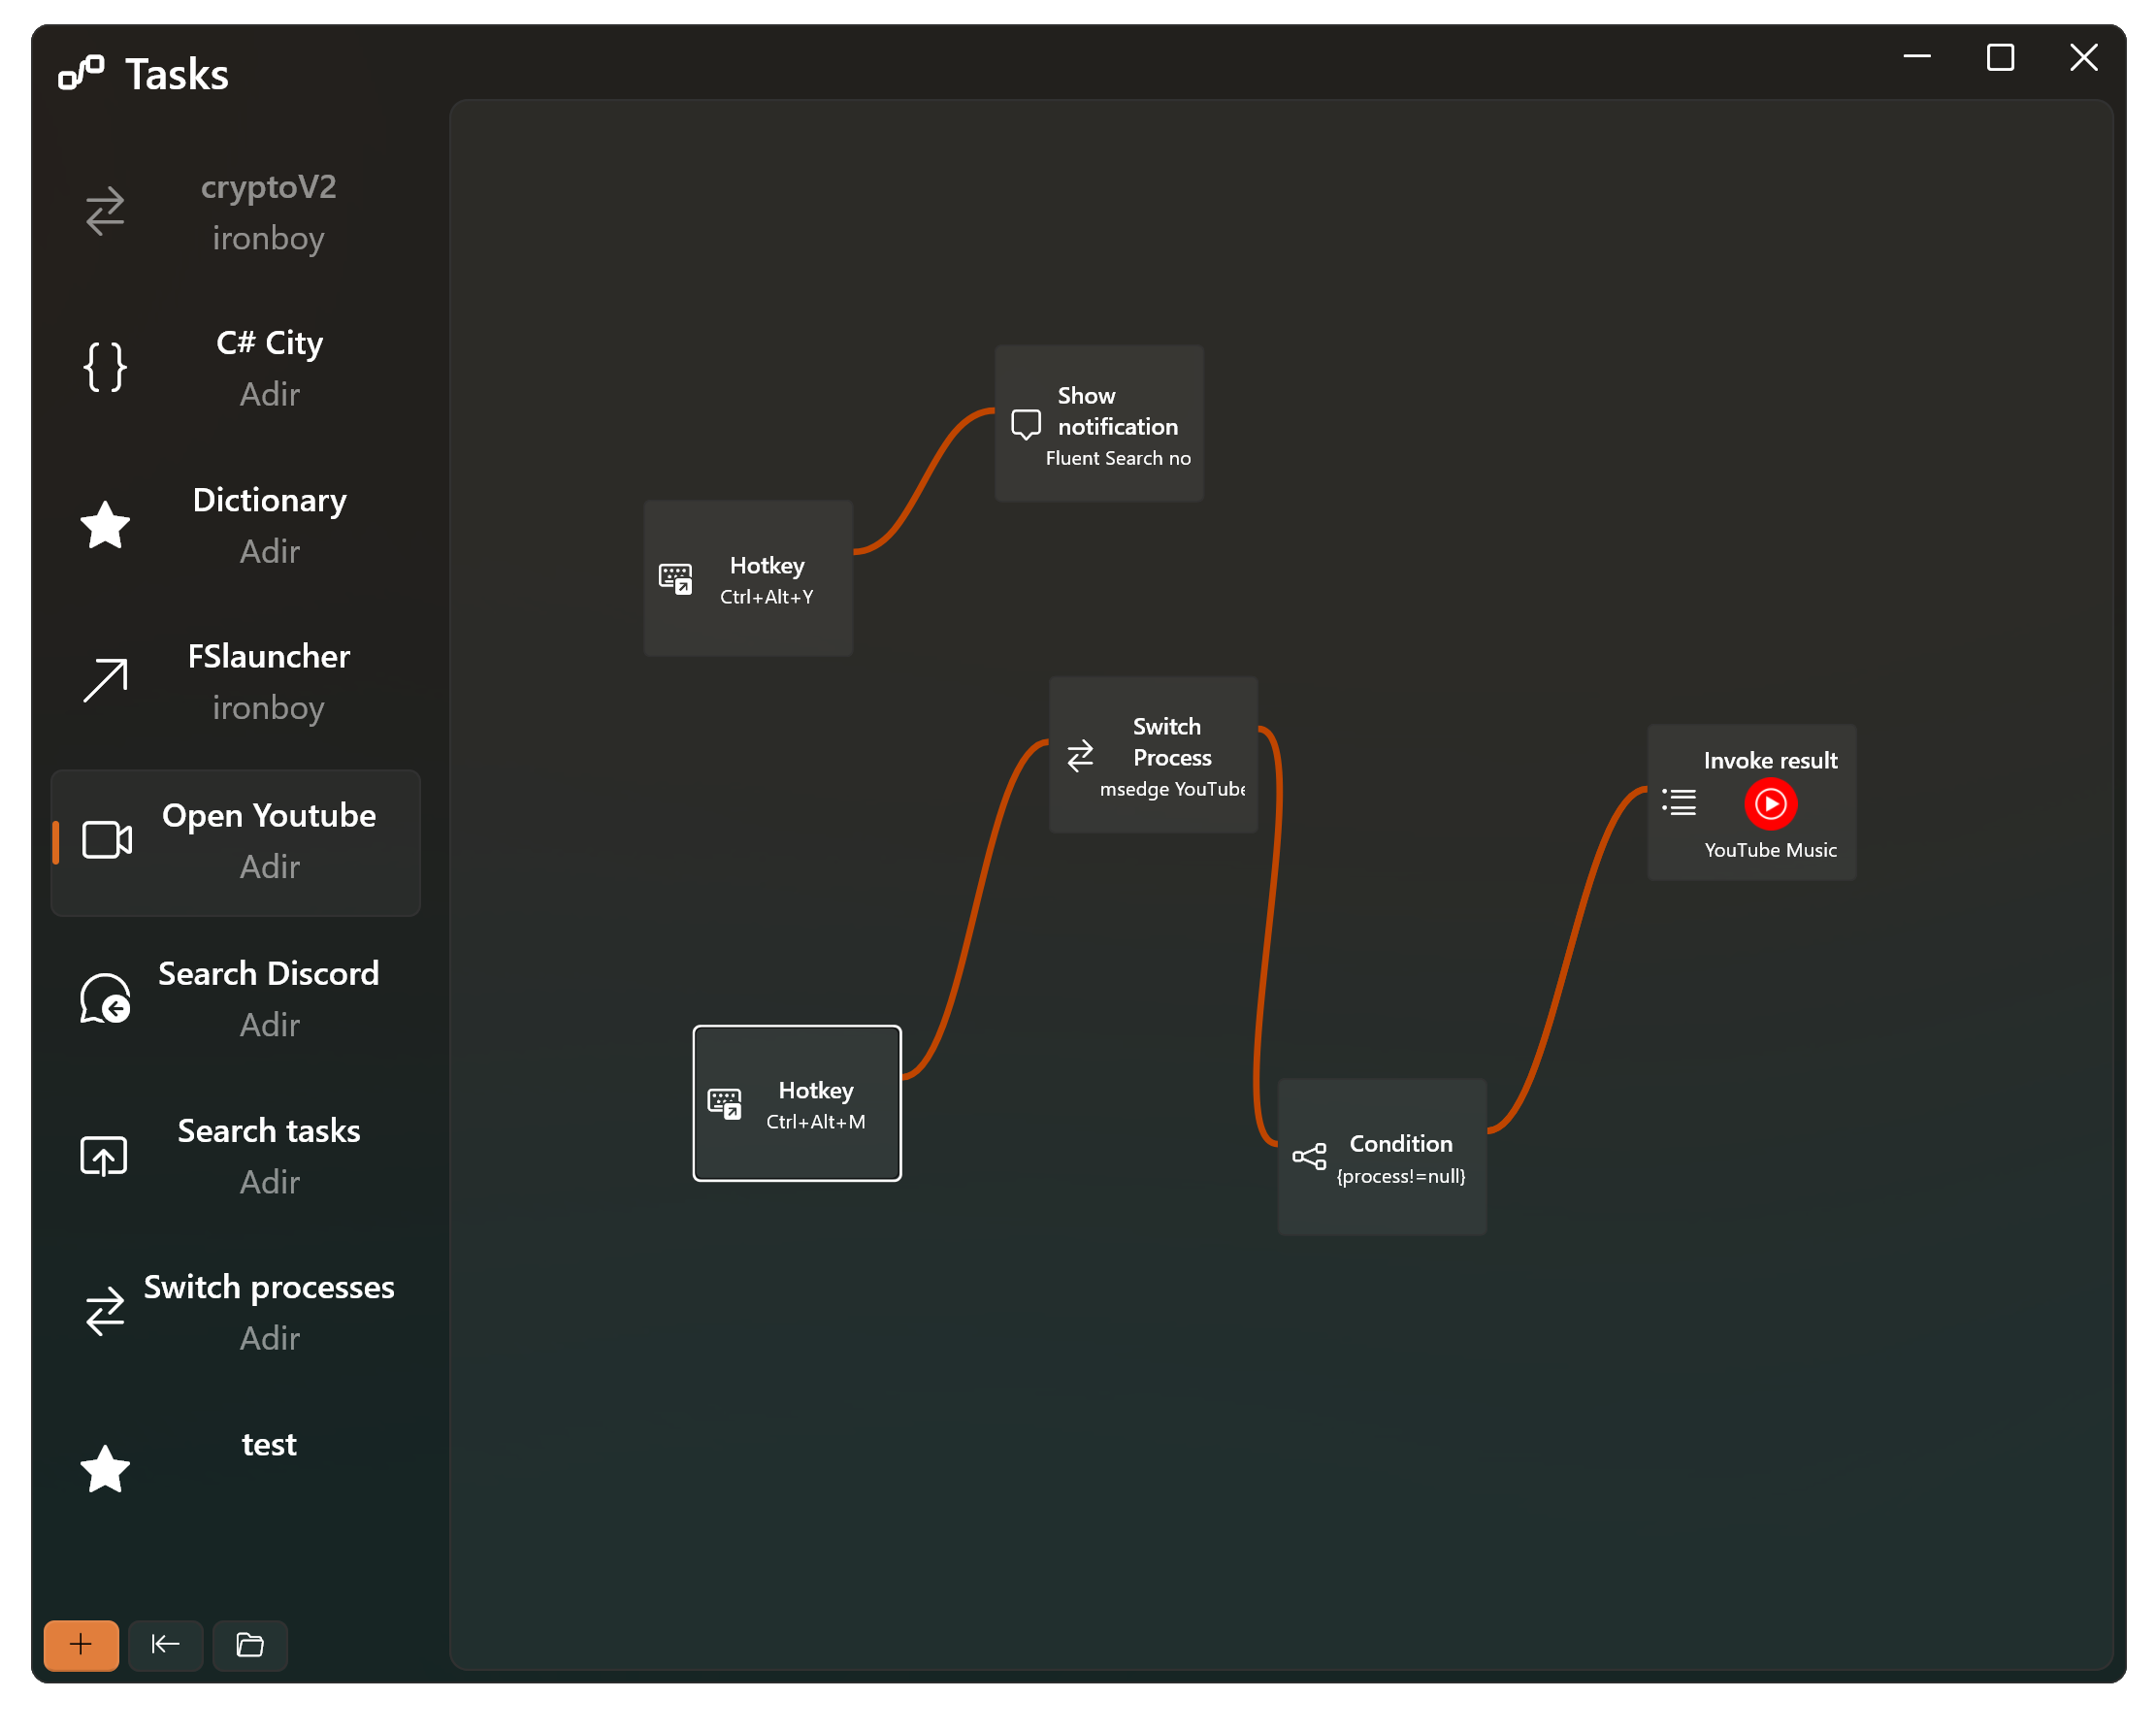
Task: Collapse the sidebar panel
Action: 165,1645
